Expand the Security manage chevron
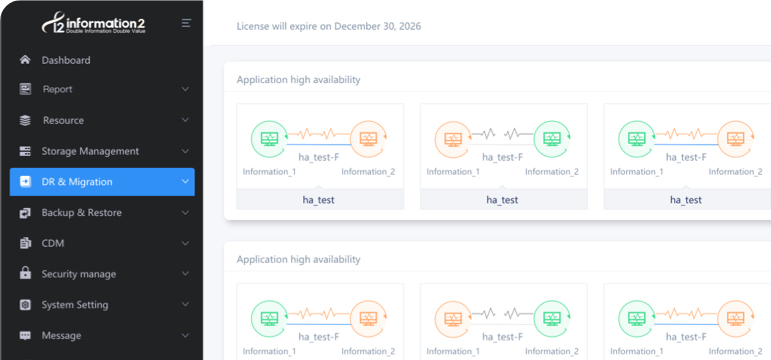The image size is (771, 360). [x=185, y=273]
